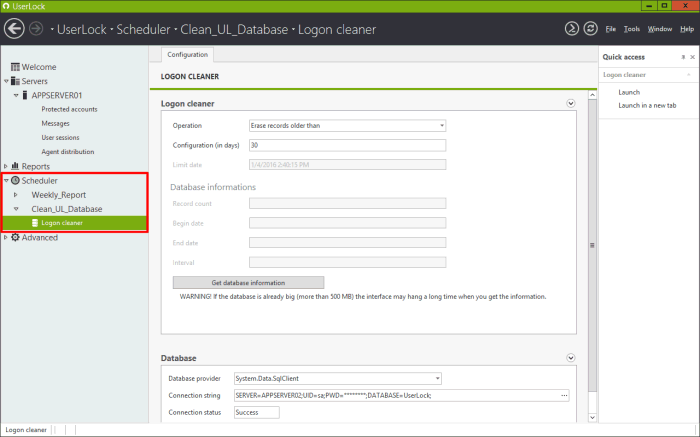Click the Logon cleaner status bar tab
The width and height of the screenshot is (700, 437).
coord(26,430)
